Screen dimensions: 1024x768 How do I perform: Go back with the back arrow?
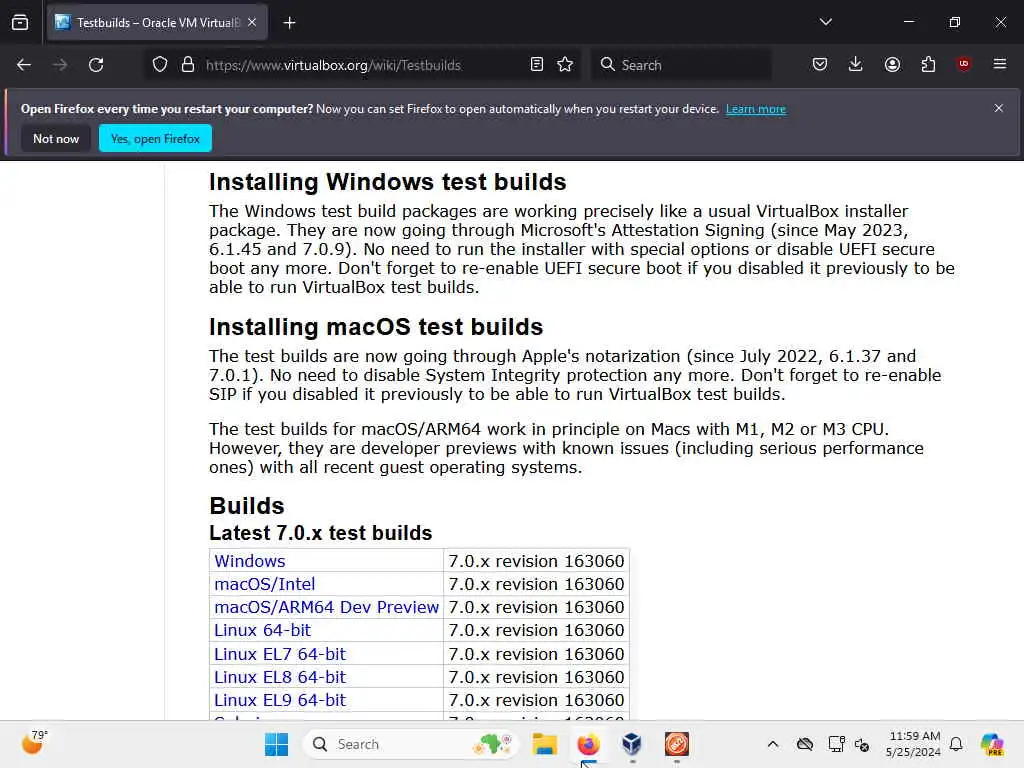[24, 65]
